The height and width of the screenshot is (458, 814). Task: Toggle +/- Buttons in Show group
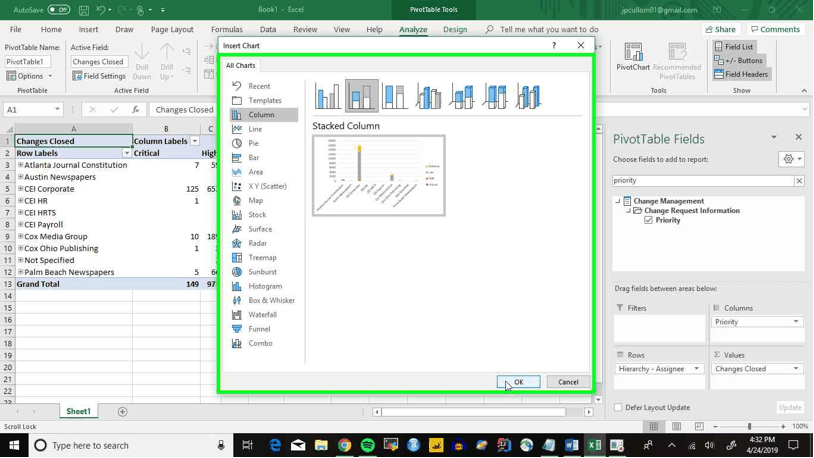738,60
